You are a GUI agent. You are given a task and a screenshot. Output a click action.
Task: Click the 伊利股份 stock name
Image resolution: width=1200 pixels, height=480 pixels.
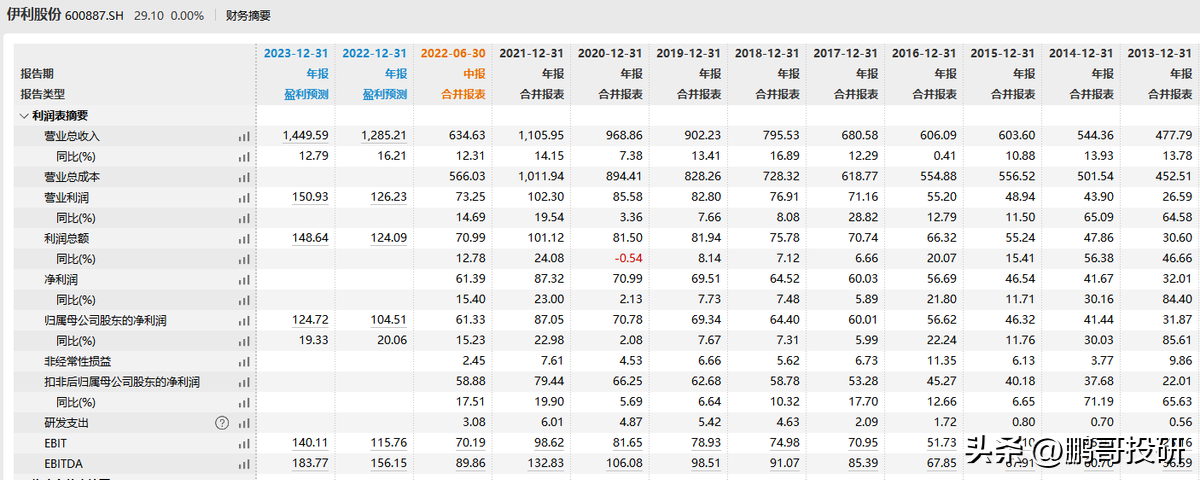34,16
